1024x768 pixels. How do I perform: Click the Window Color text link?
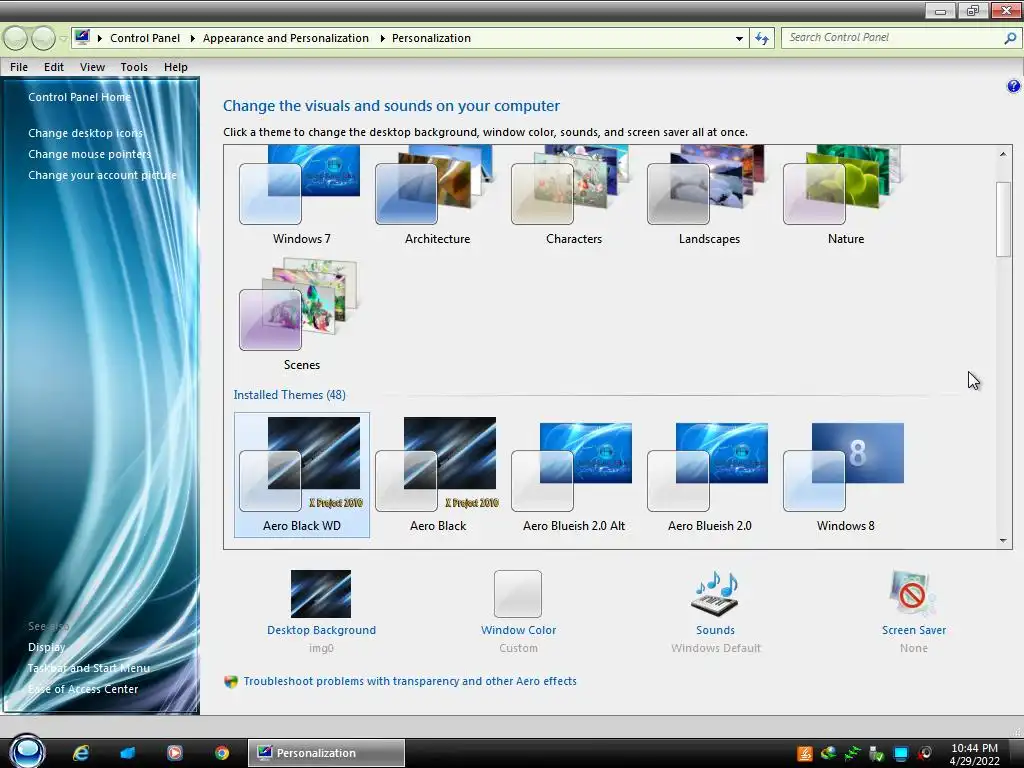click(x=519, y=630)
